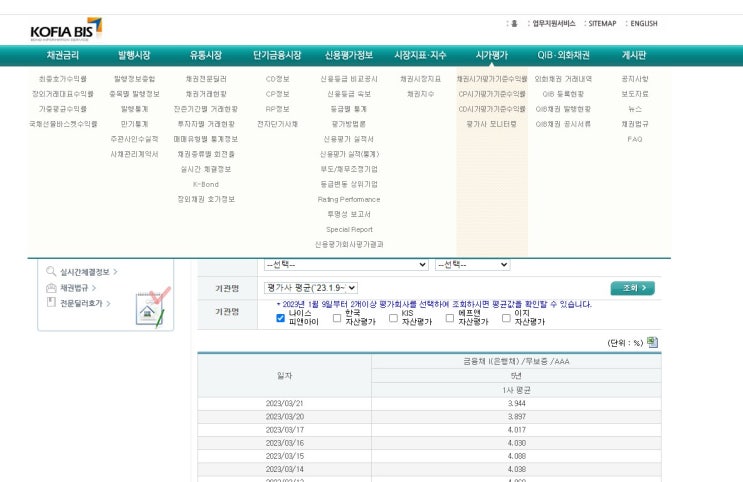Open 실시간체결정보 sidebar link
The height and width of the screenshot is (482, 743).
click(84, 272)
